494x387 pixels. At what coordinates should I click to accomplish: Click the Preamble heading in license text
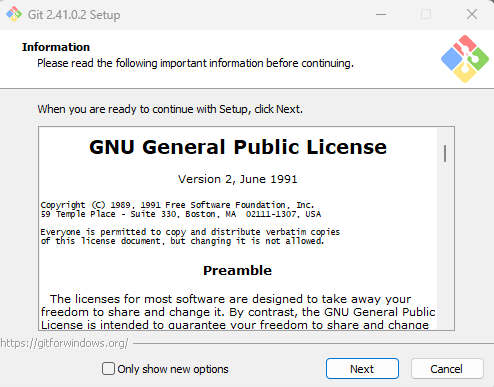(x=237, y=270)
